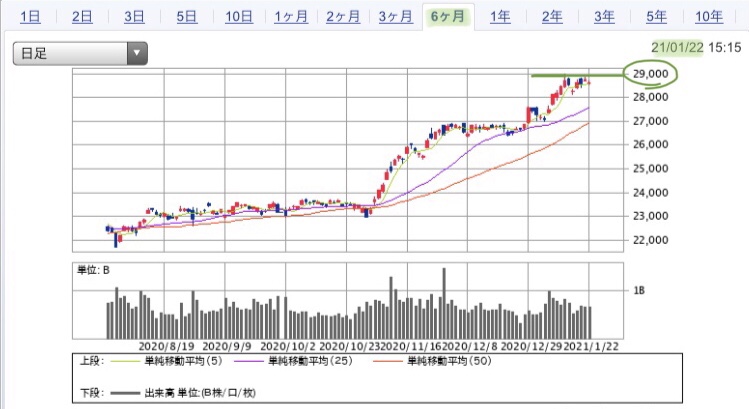Click the 2020/11/16 date axis label
This screenshot has height=409, width=749.
pyautogui.click(x=413, y=346)
